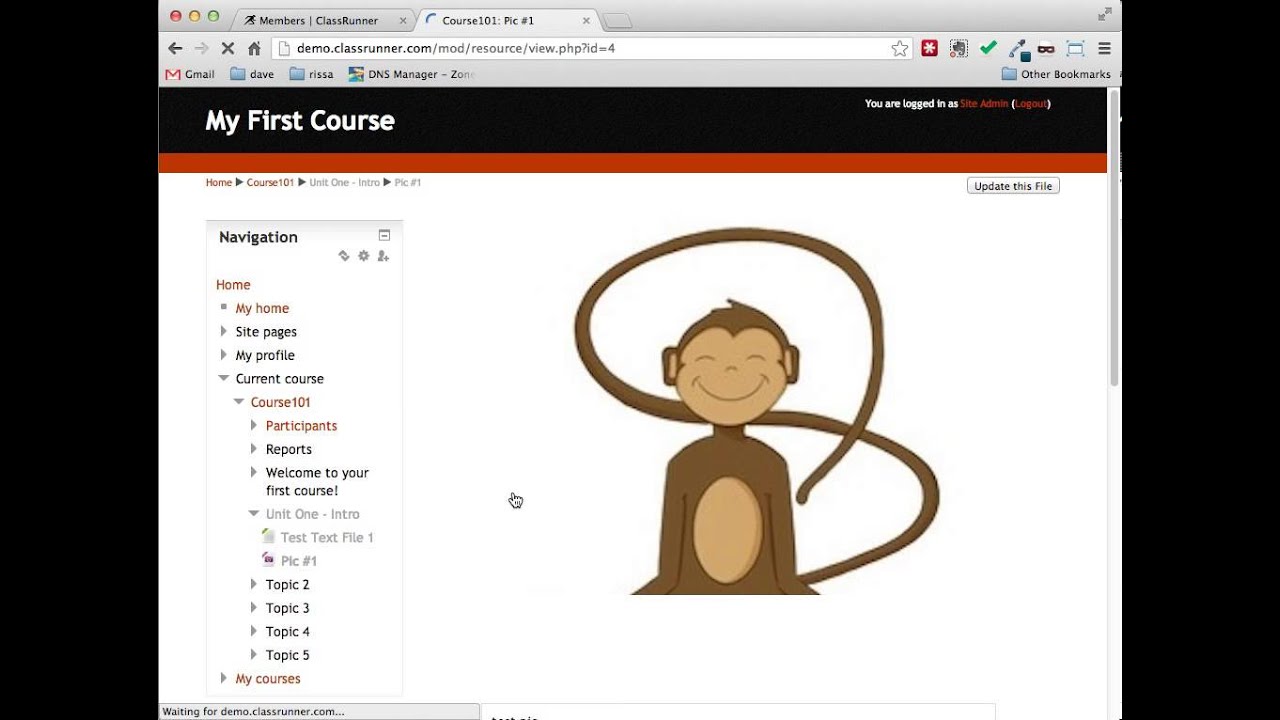Open Participants in navigation tree
This screenshot has width=1280, height=720.
[301, 426]
